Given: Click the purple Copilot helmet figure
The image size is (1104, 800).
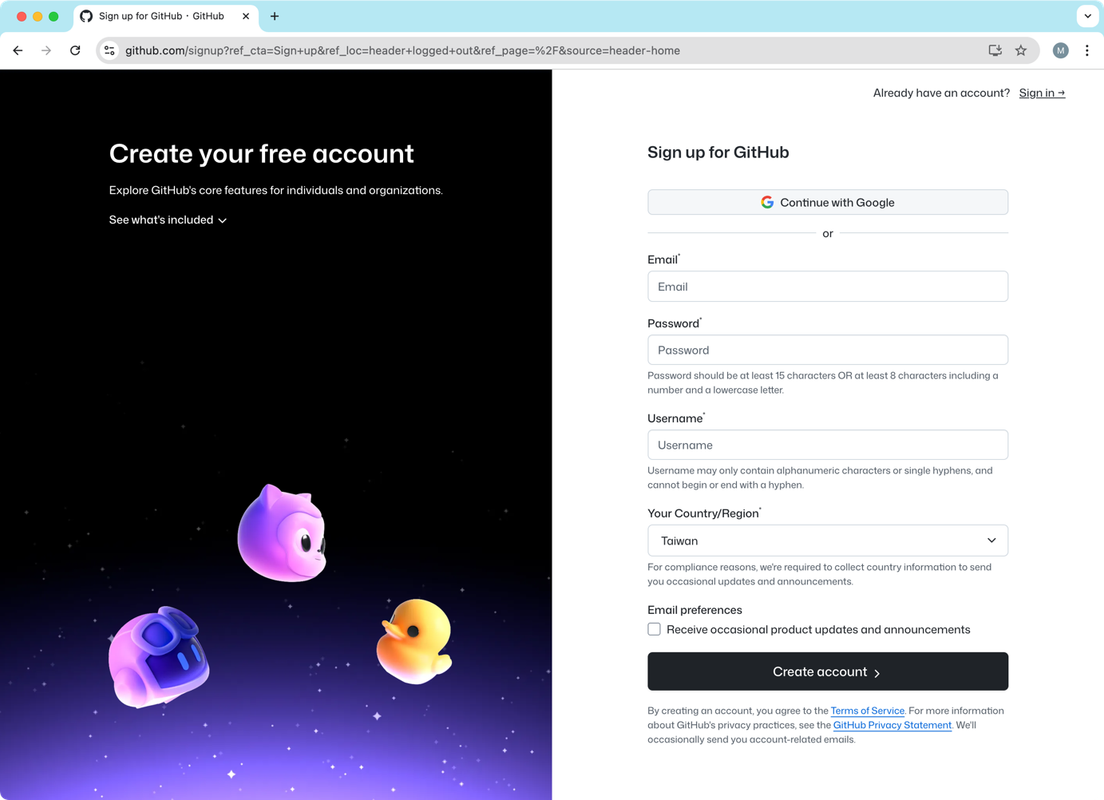Looking at the screenshot, I should click(158, 656).
